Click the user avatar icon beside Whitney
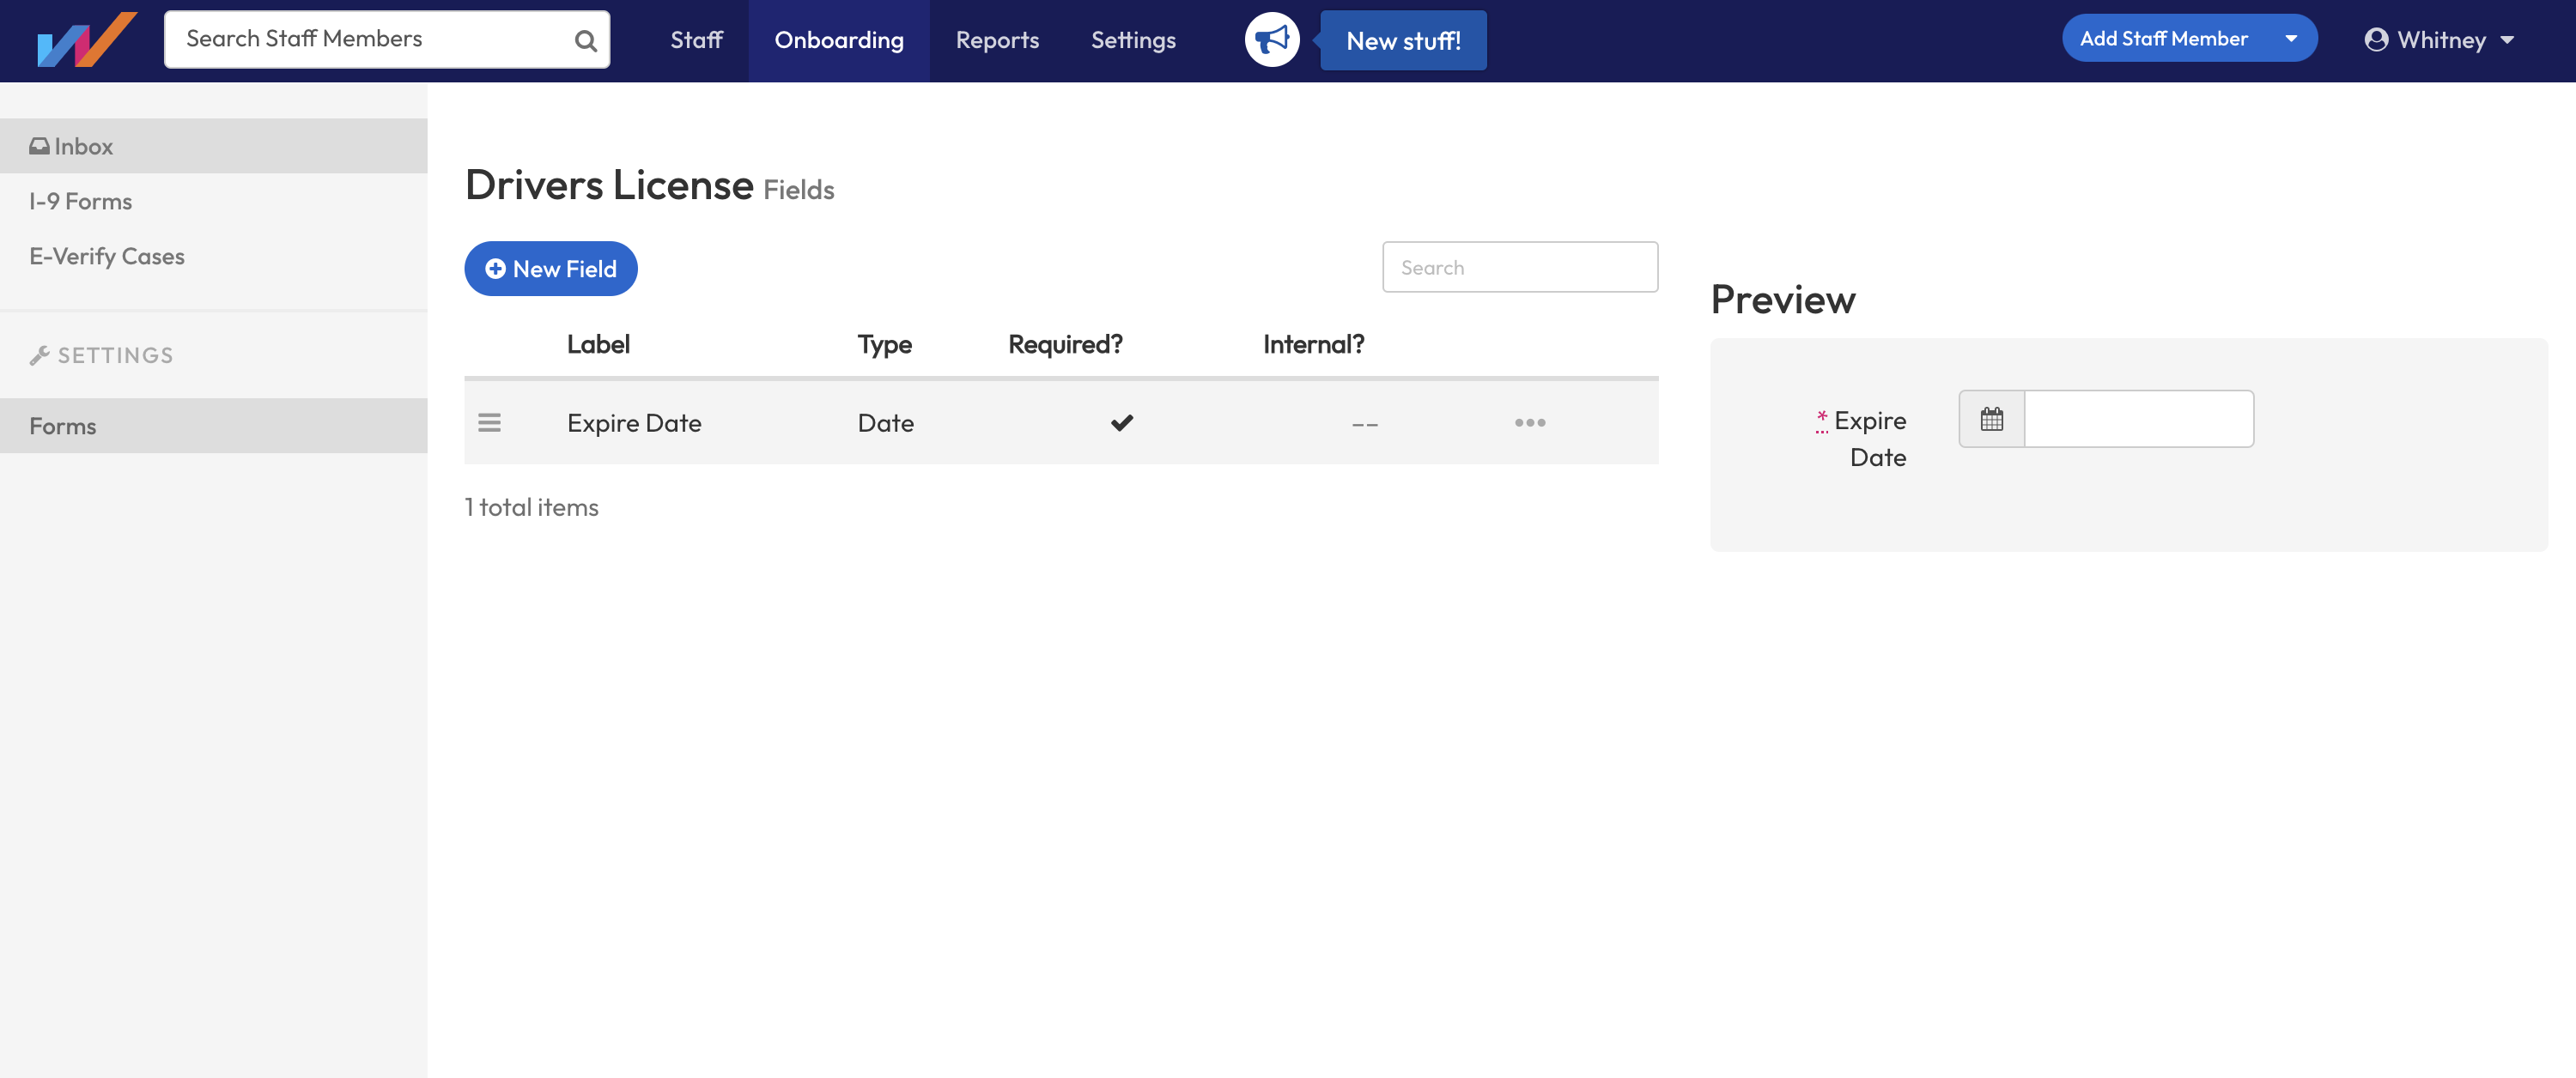2576x1078 pixels. tap(2379, 39)
